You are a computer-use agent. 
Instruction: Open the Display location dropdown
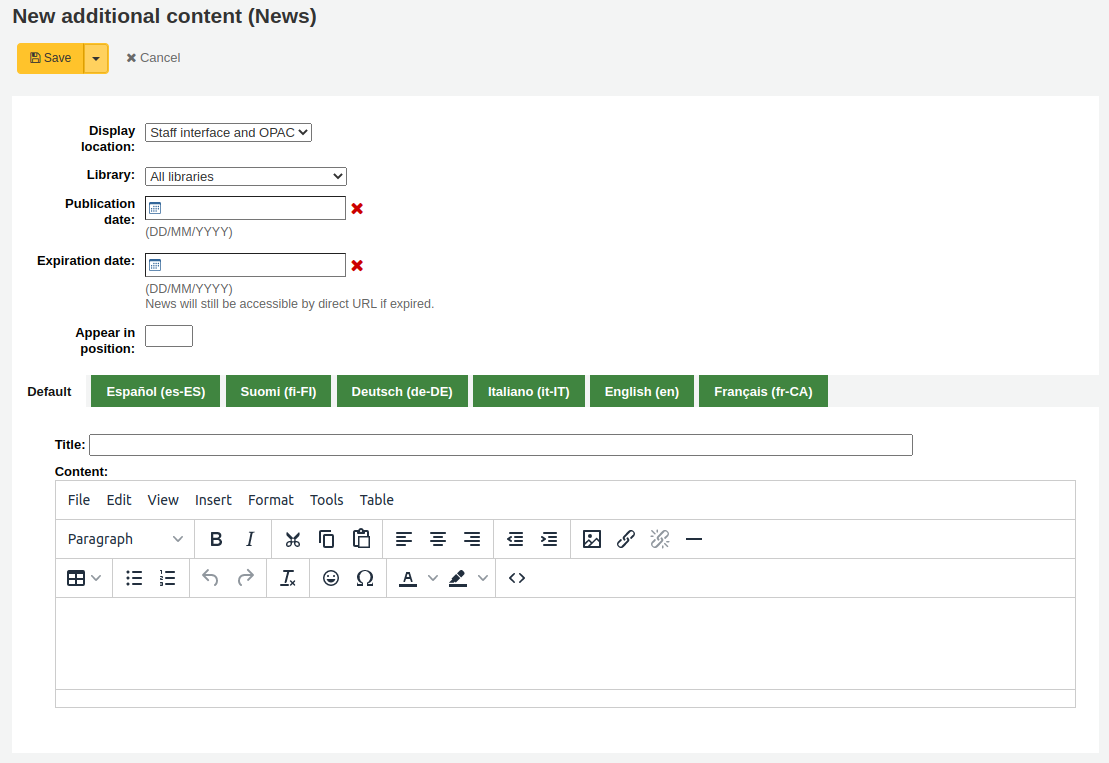point(228,132)
